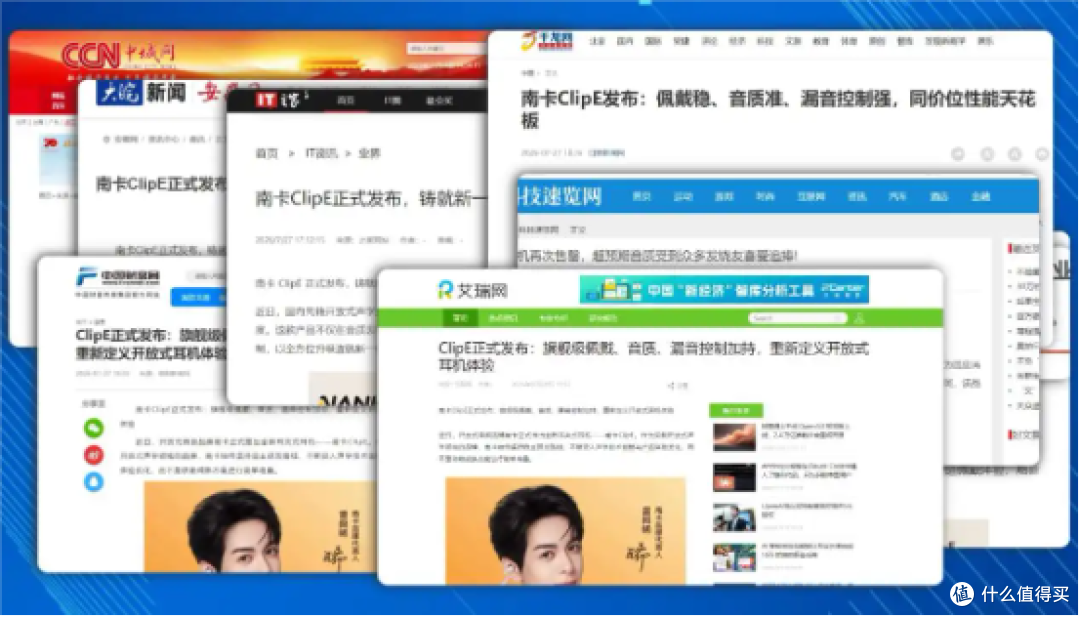Viewport: 1080px width, 617px height.
Task: Click the search field on CCN page
Action: tap(446, 48)
